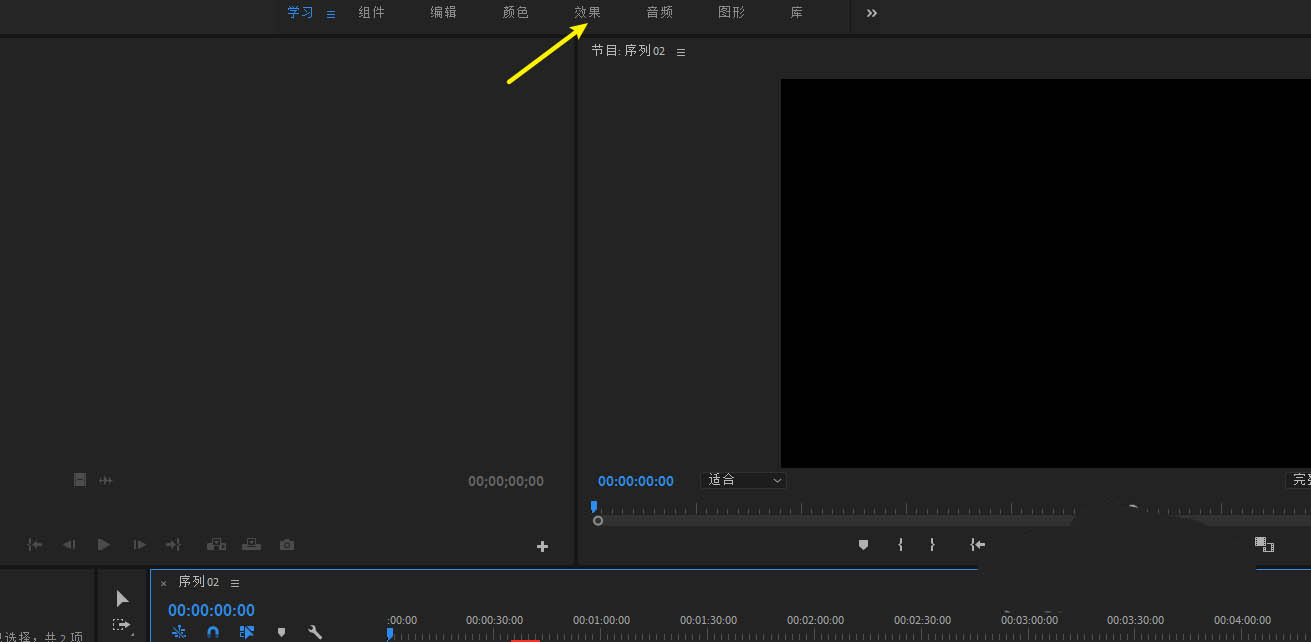Toggle Linked Selection in the timeline
The height and width of the screenshot is (642, 1311).
pos(247,632)
